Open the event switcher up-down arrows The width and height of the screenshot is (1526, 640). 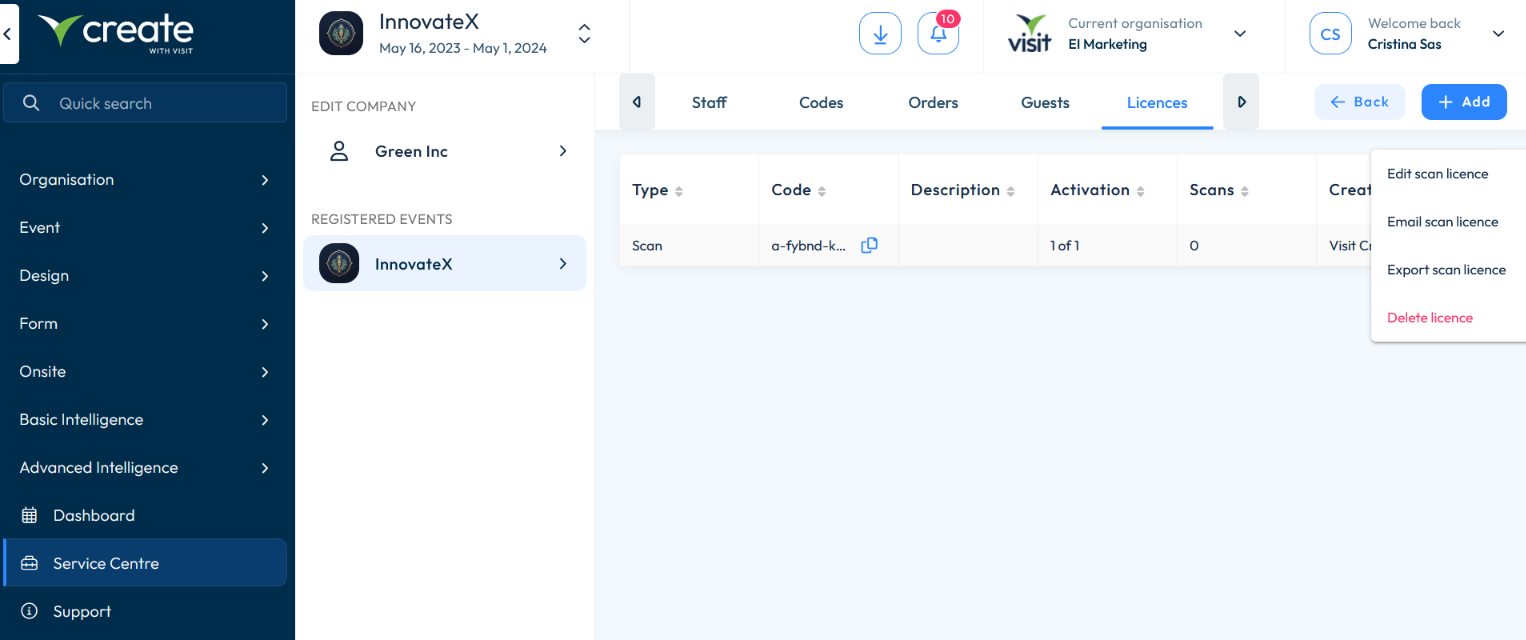tap(585, 34)
